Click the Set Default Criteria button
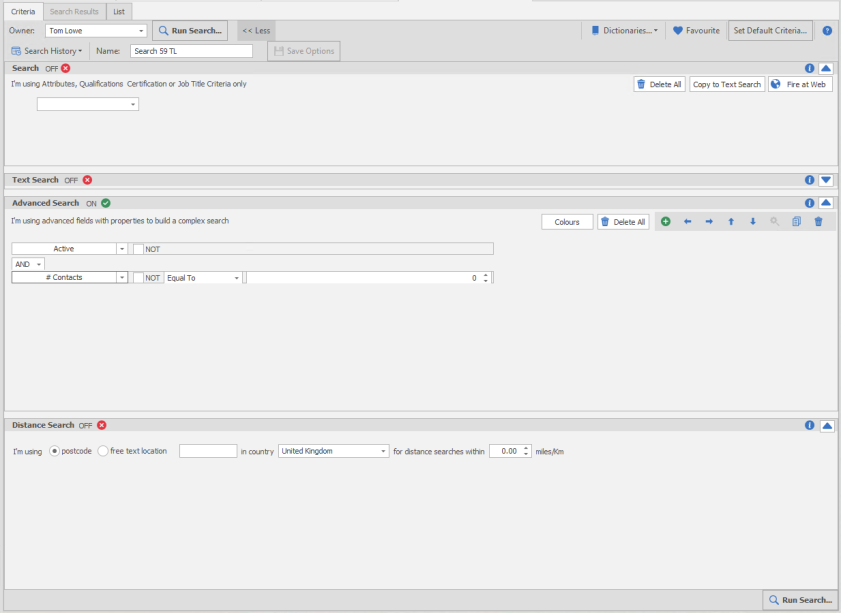The image size is (841, 613). (x=770, y=31)
